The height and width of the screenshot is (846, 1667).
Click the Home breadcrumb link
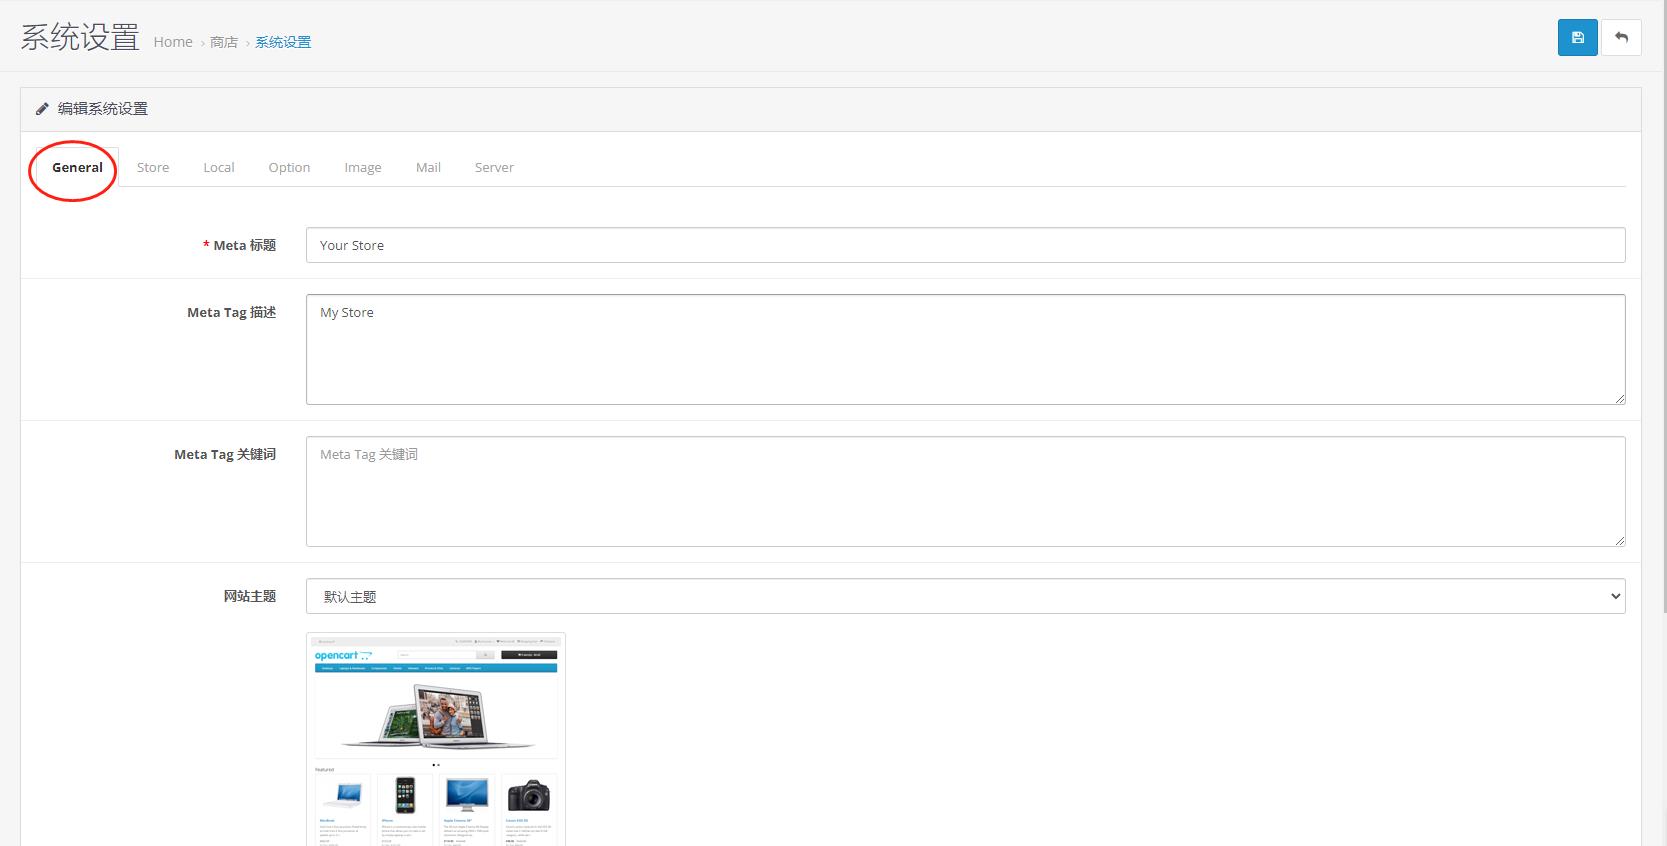173,42
